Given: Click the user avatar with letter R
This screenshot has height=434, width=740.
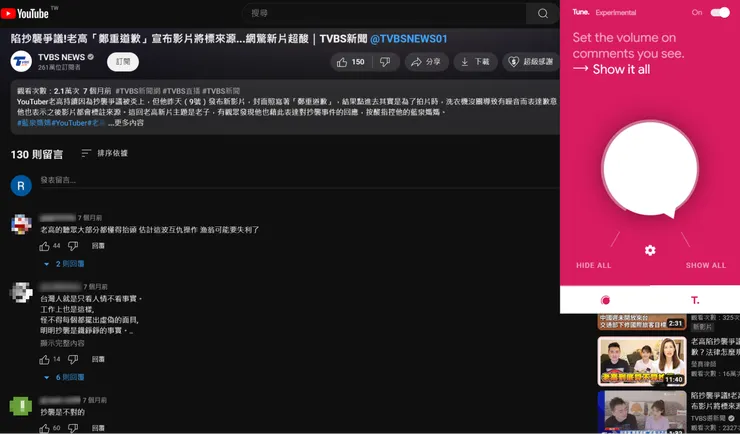Looking at the screenshot, I should (x=21, y=186).
